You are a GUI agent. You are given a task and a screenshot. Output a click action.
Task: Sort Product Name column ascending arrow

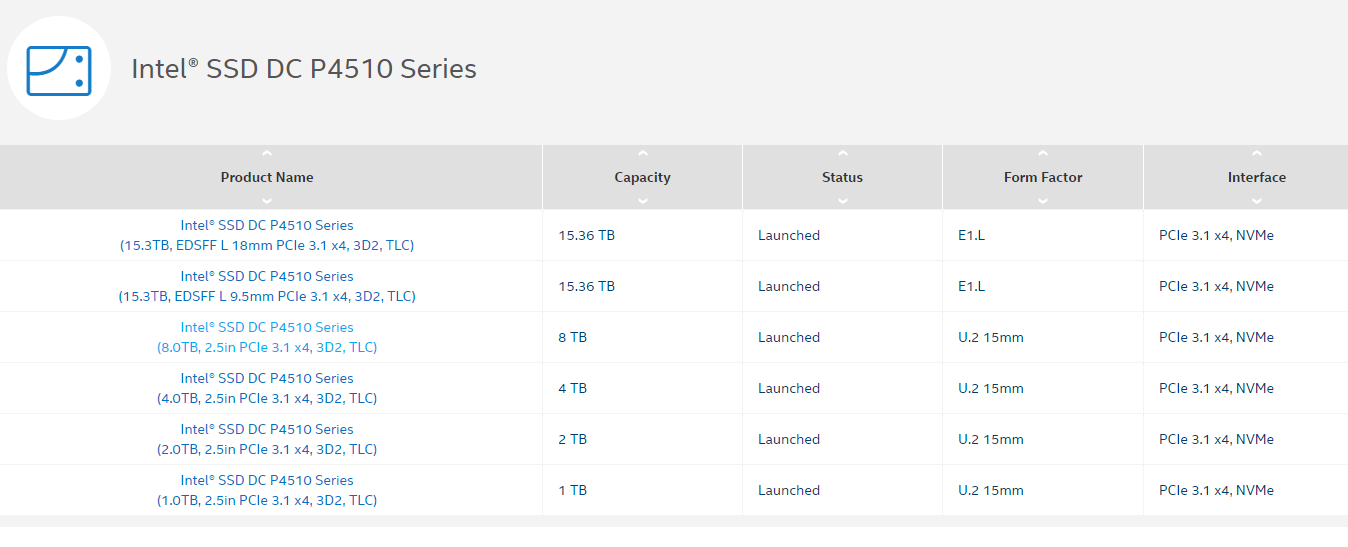(x=266, y=154)
